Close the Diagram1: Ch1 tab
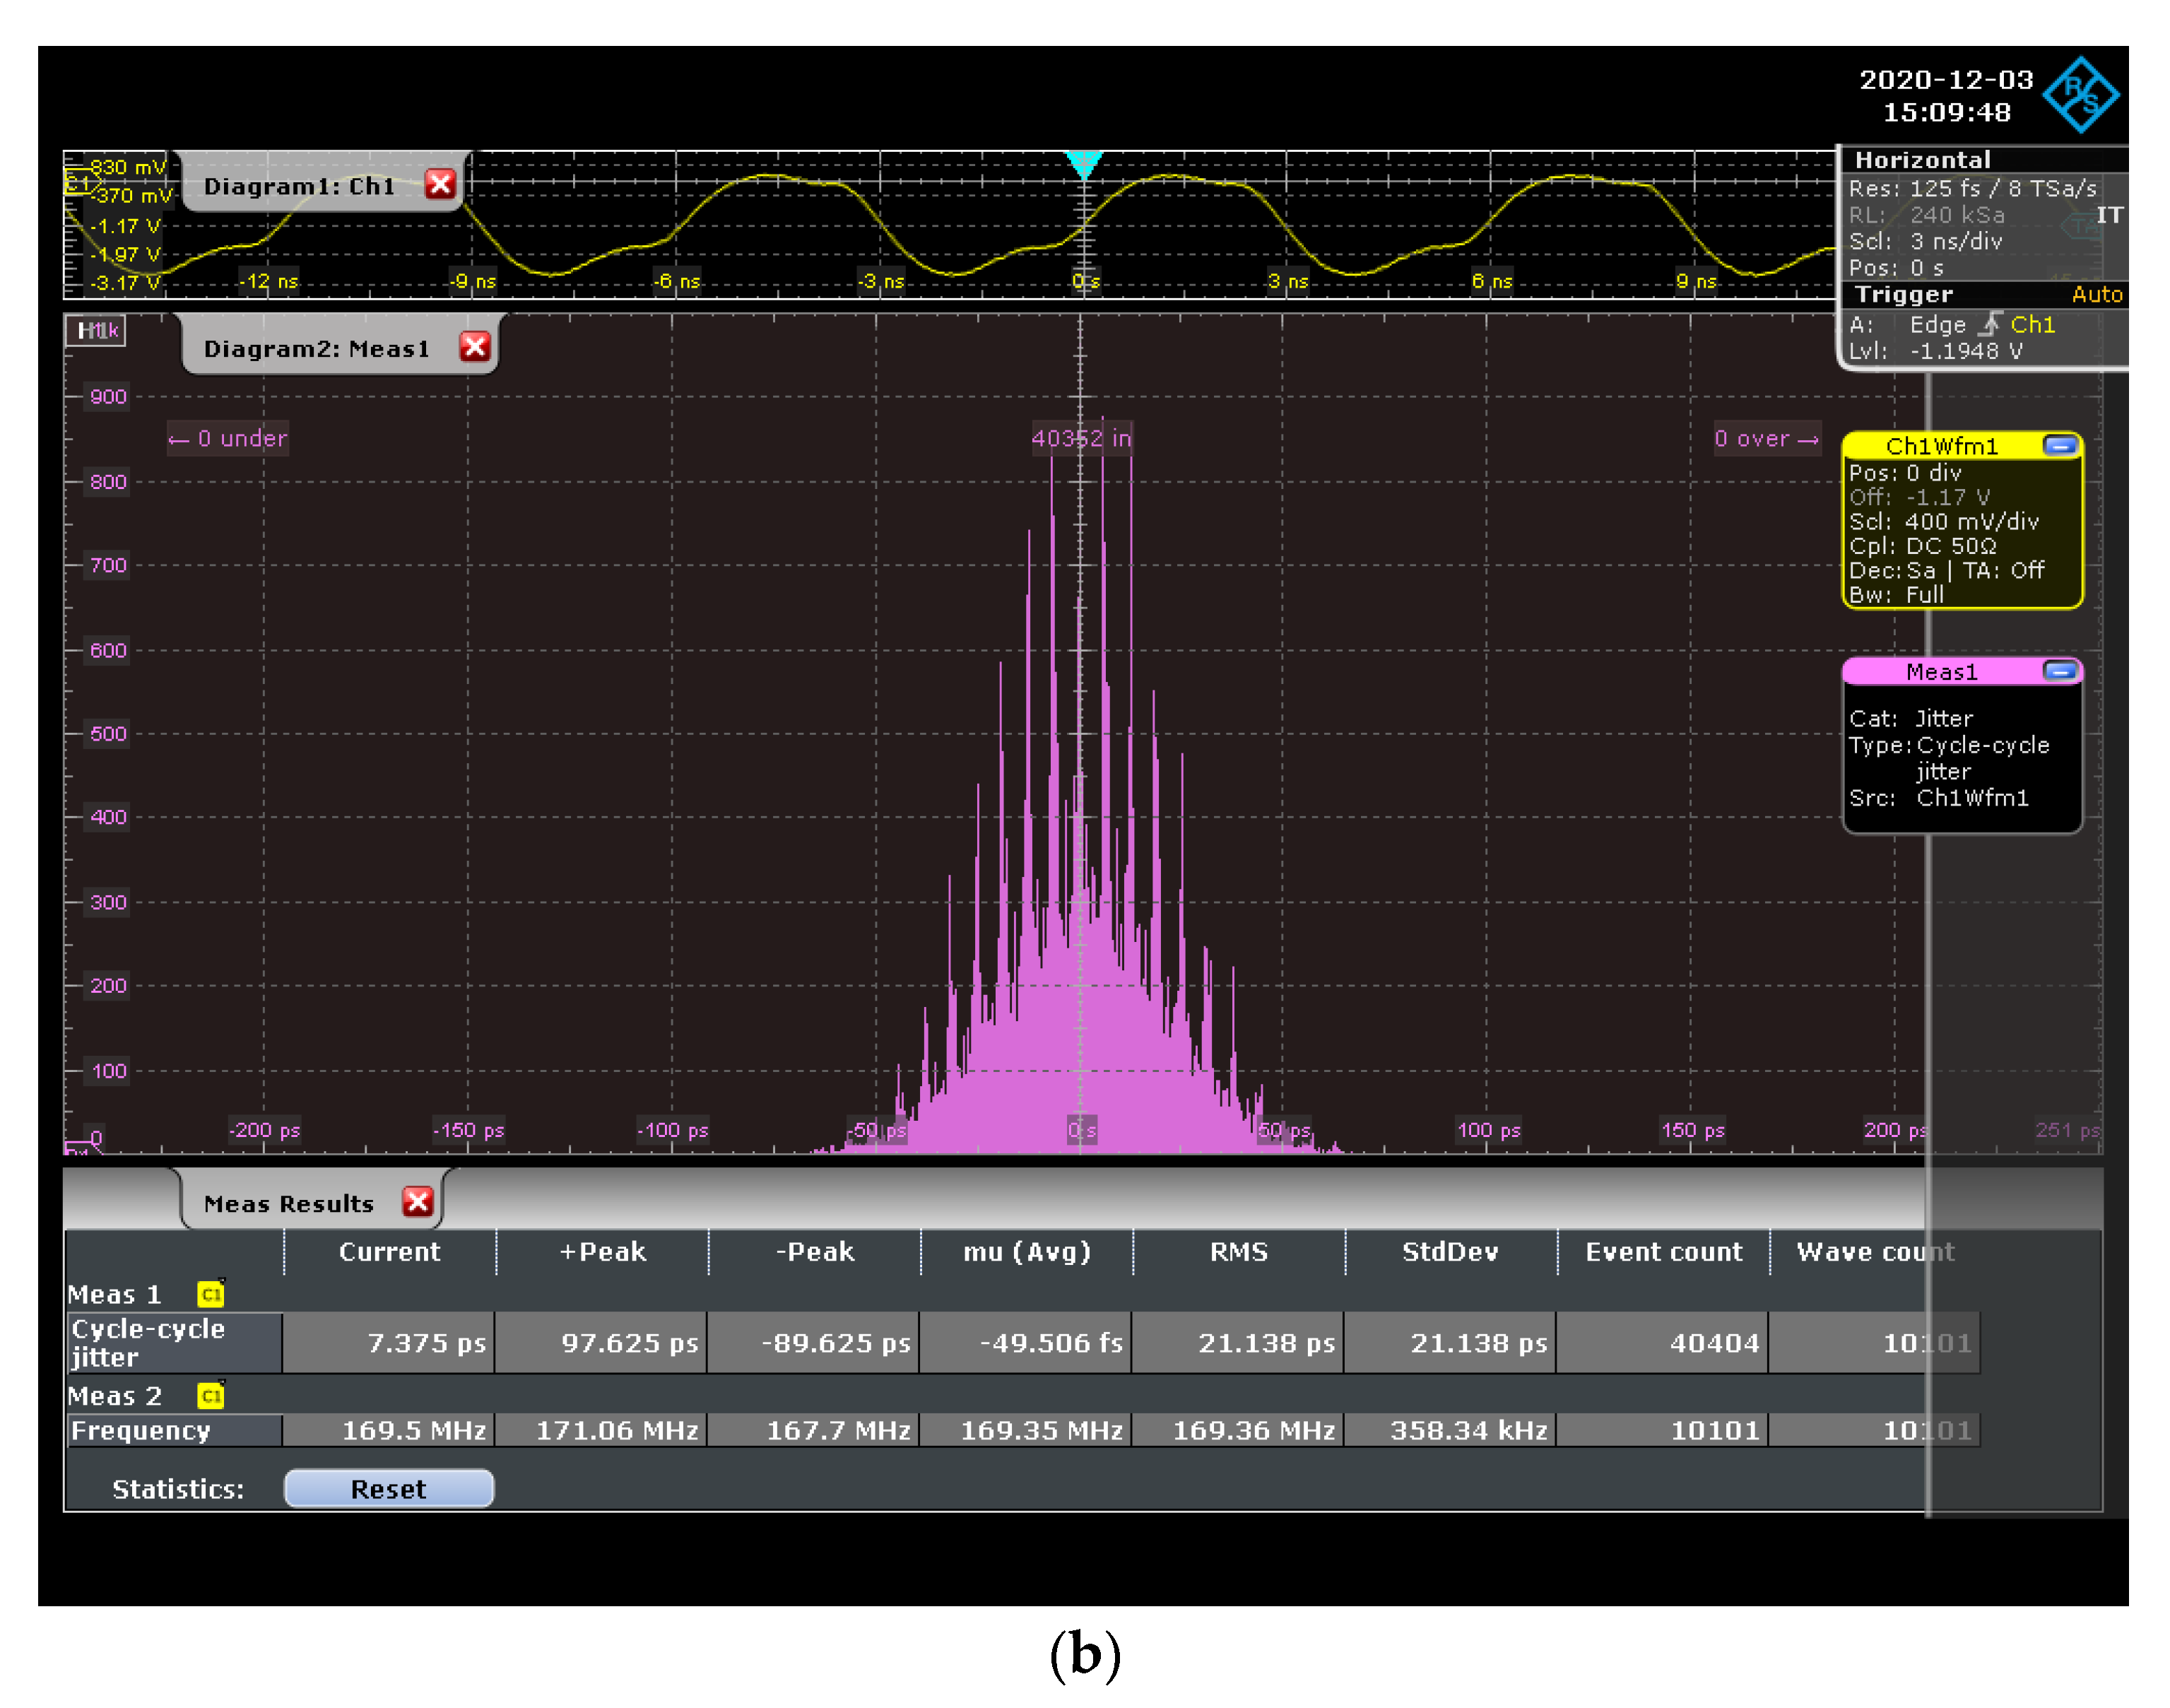2170x1708 pixels. 440,184
